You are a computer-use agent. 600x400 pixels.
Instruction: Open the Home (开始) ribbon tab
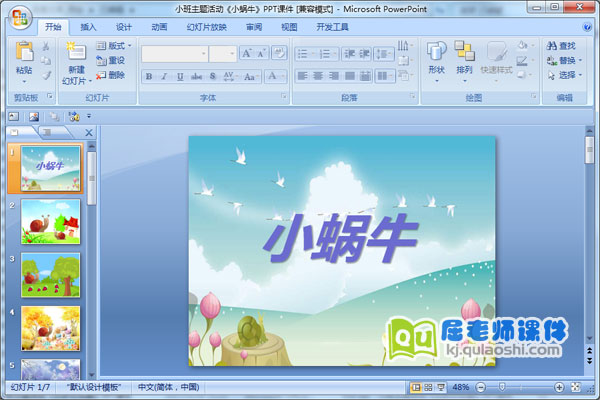coord(53,27)
